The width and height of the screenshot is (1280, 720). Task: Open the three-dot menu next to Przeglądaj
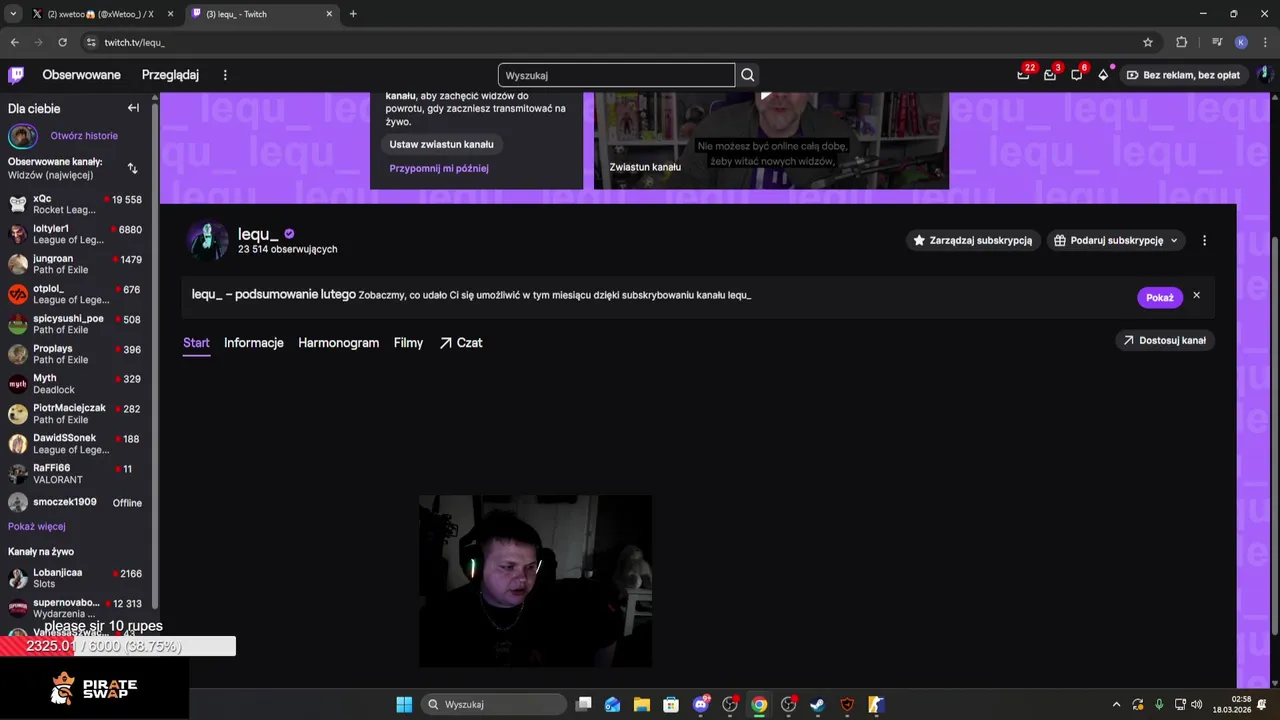point(225,75)
